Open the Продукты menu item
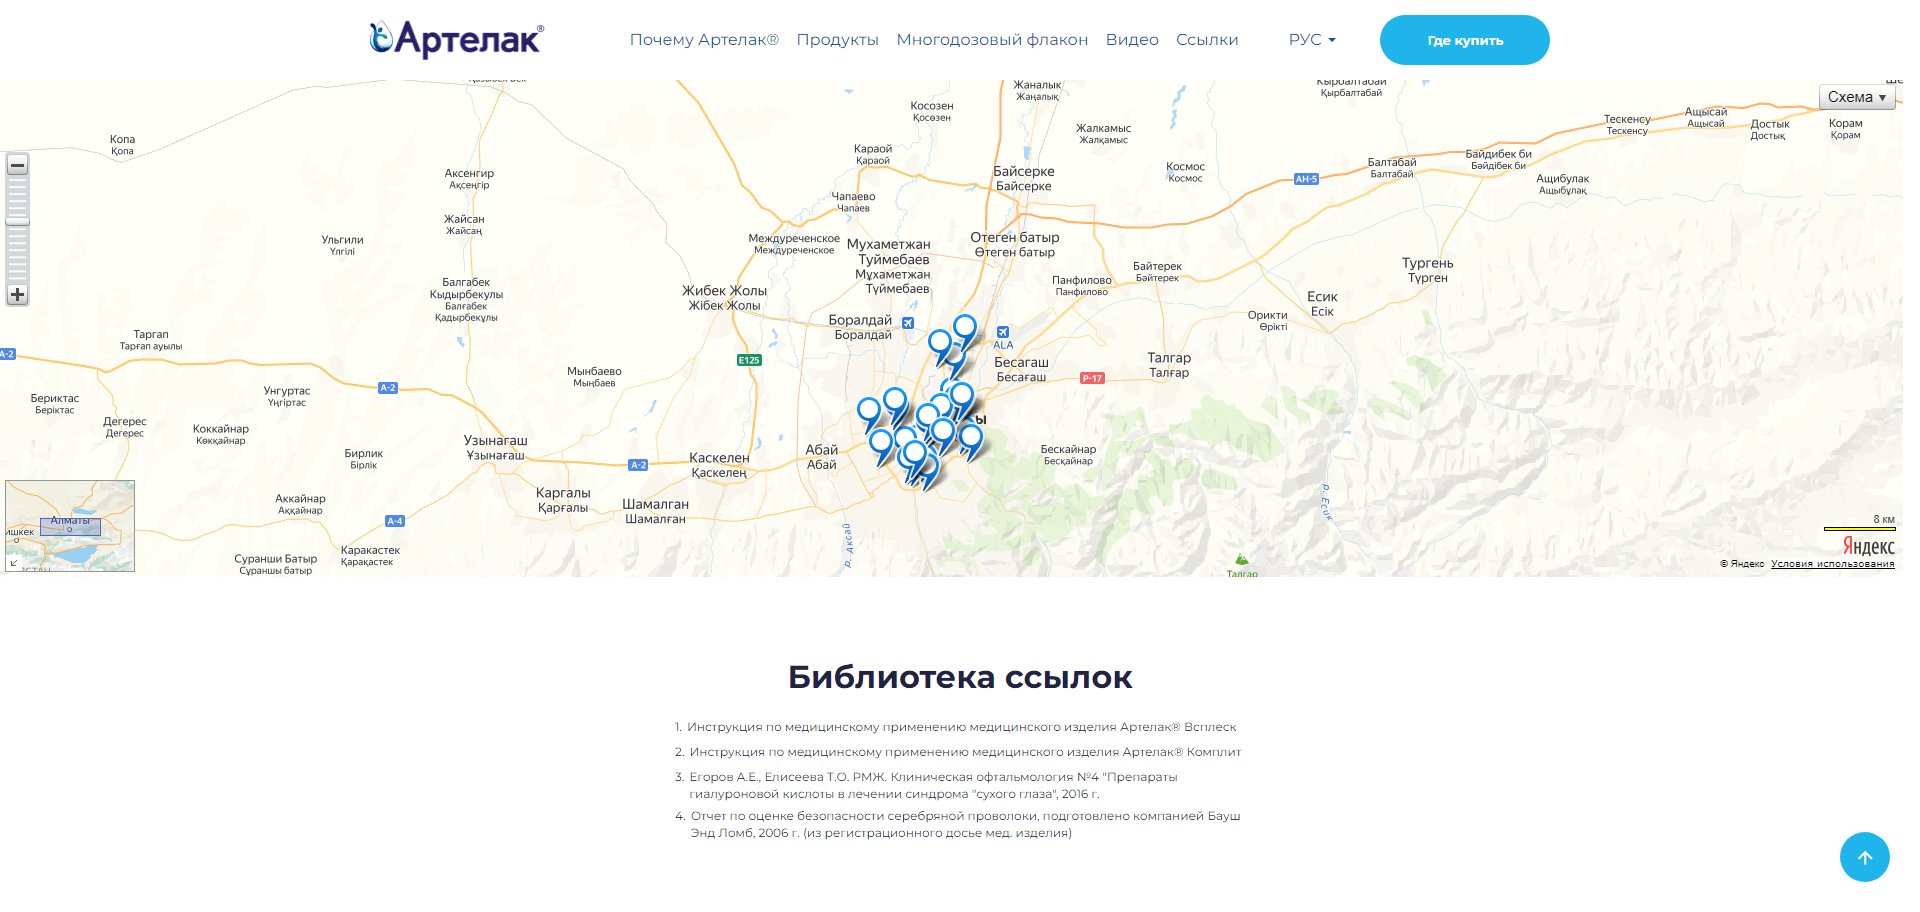1920x912 pixels. 837,40
